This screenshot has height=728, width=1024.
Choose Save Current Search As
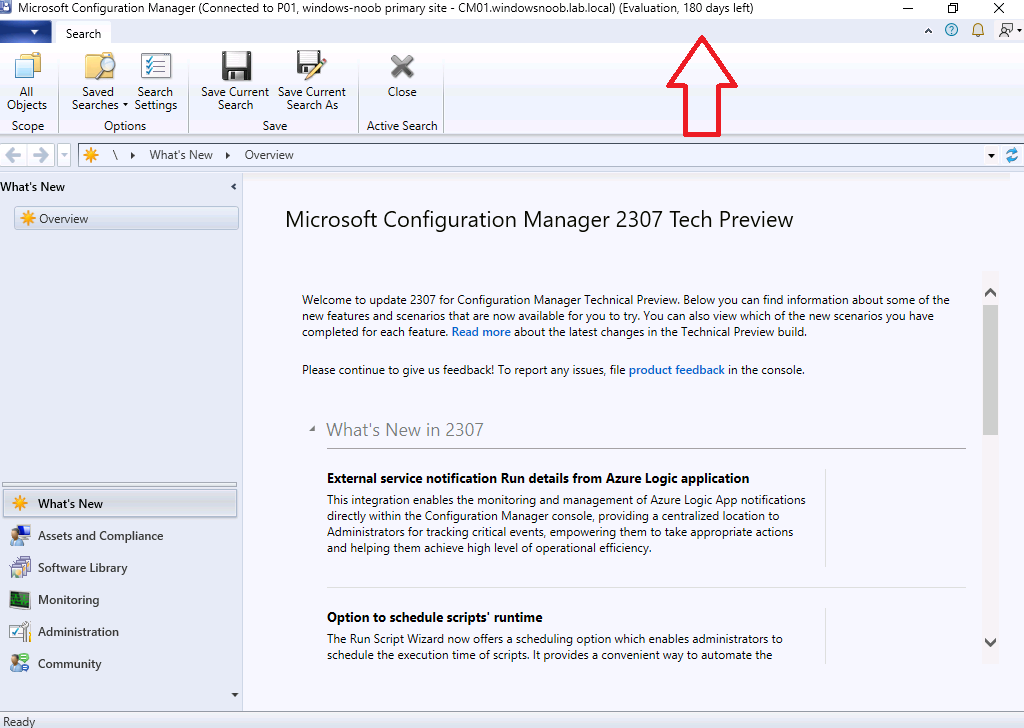pyautogui.click(x=312, y=82)
